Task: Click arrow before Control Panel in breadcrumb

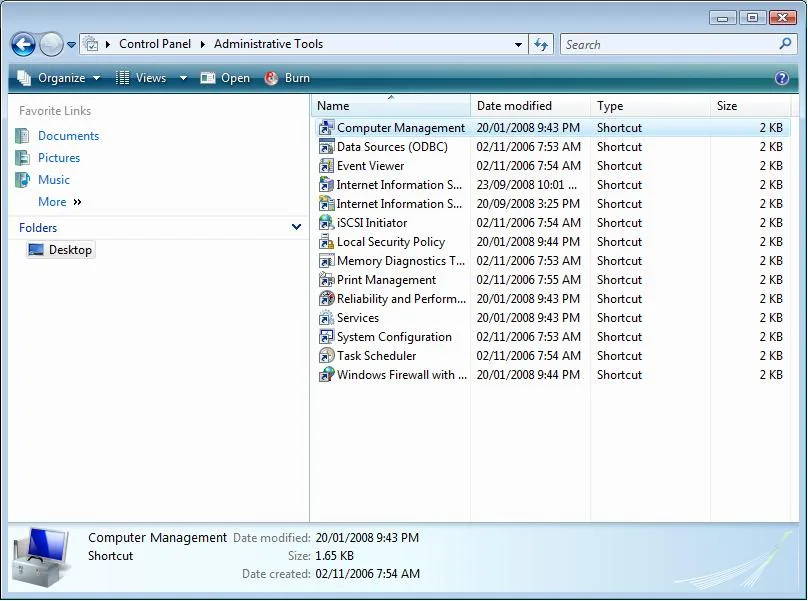Action: [108, 44]
